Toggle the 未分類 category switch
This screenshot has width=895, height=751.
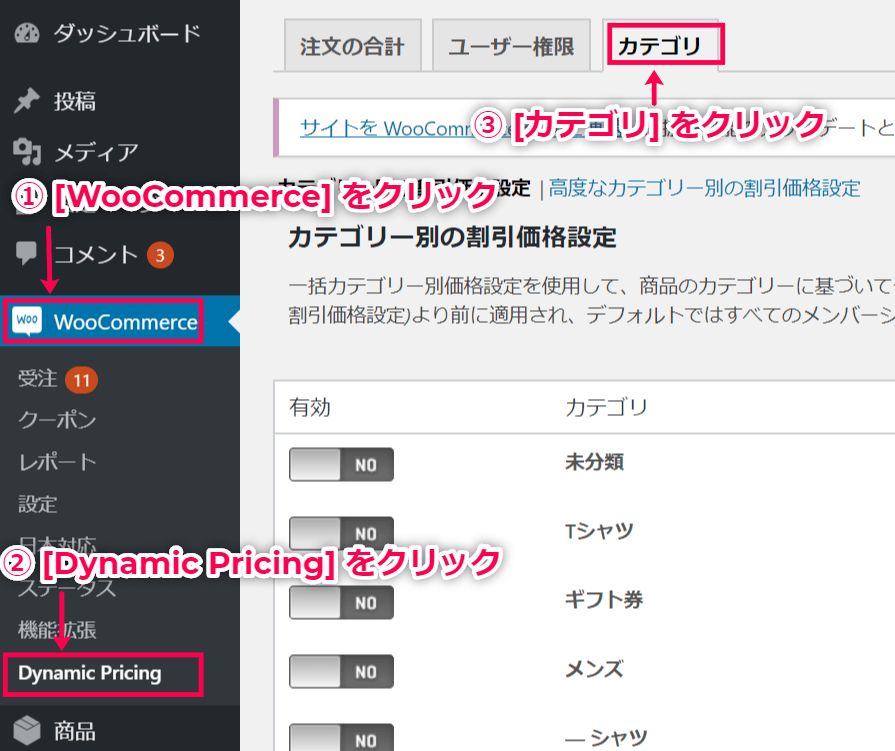[341, 465]
